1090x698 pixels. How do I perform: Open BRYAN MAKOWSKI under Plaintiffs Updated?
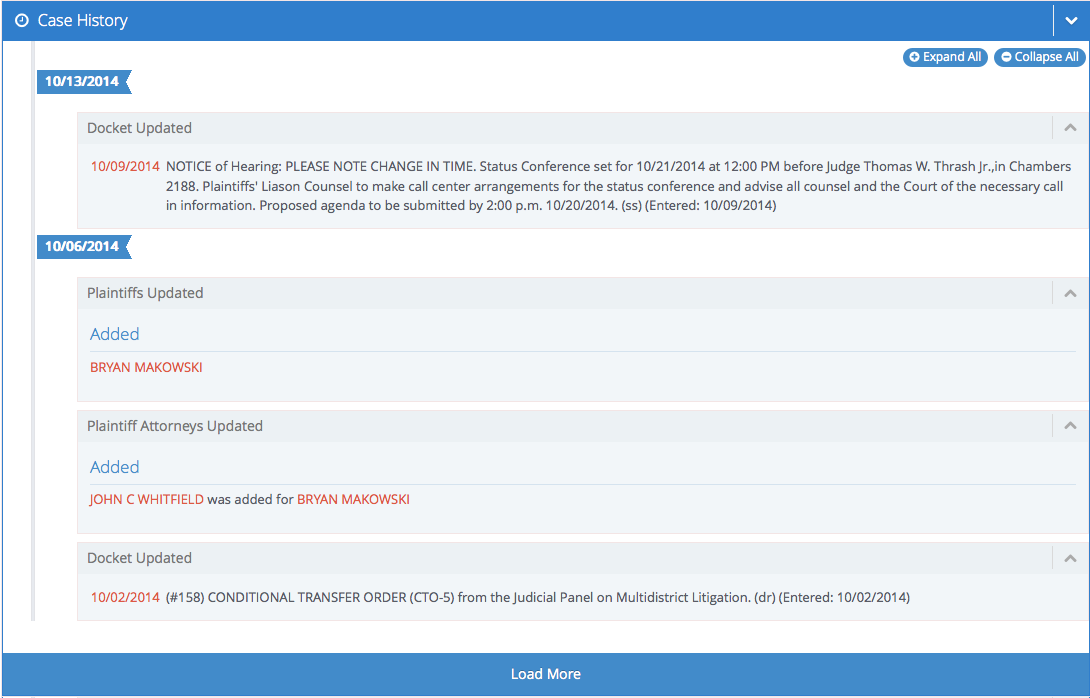tap(146, 367)
